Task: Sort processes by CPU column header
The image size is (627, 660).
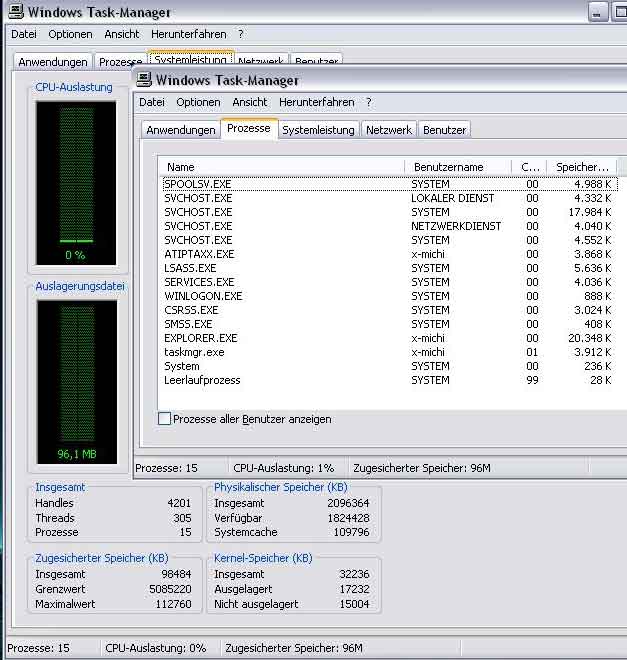Action: [x=529, y=167]
